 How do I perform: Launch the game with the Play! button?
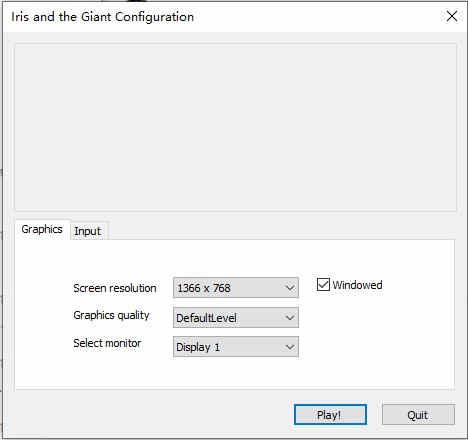[330, 415]
